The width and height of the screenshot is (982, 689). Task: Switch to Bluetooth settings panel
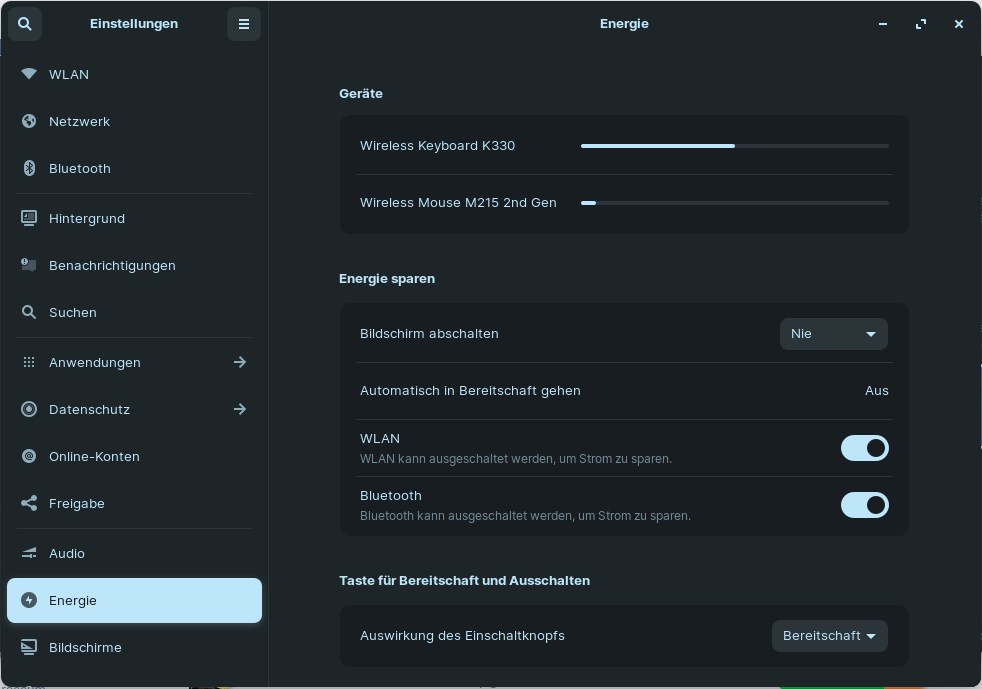click(134, 168)
